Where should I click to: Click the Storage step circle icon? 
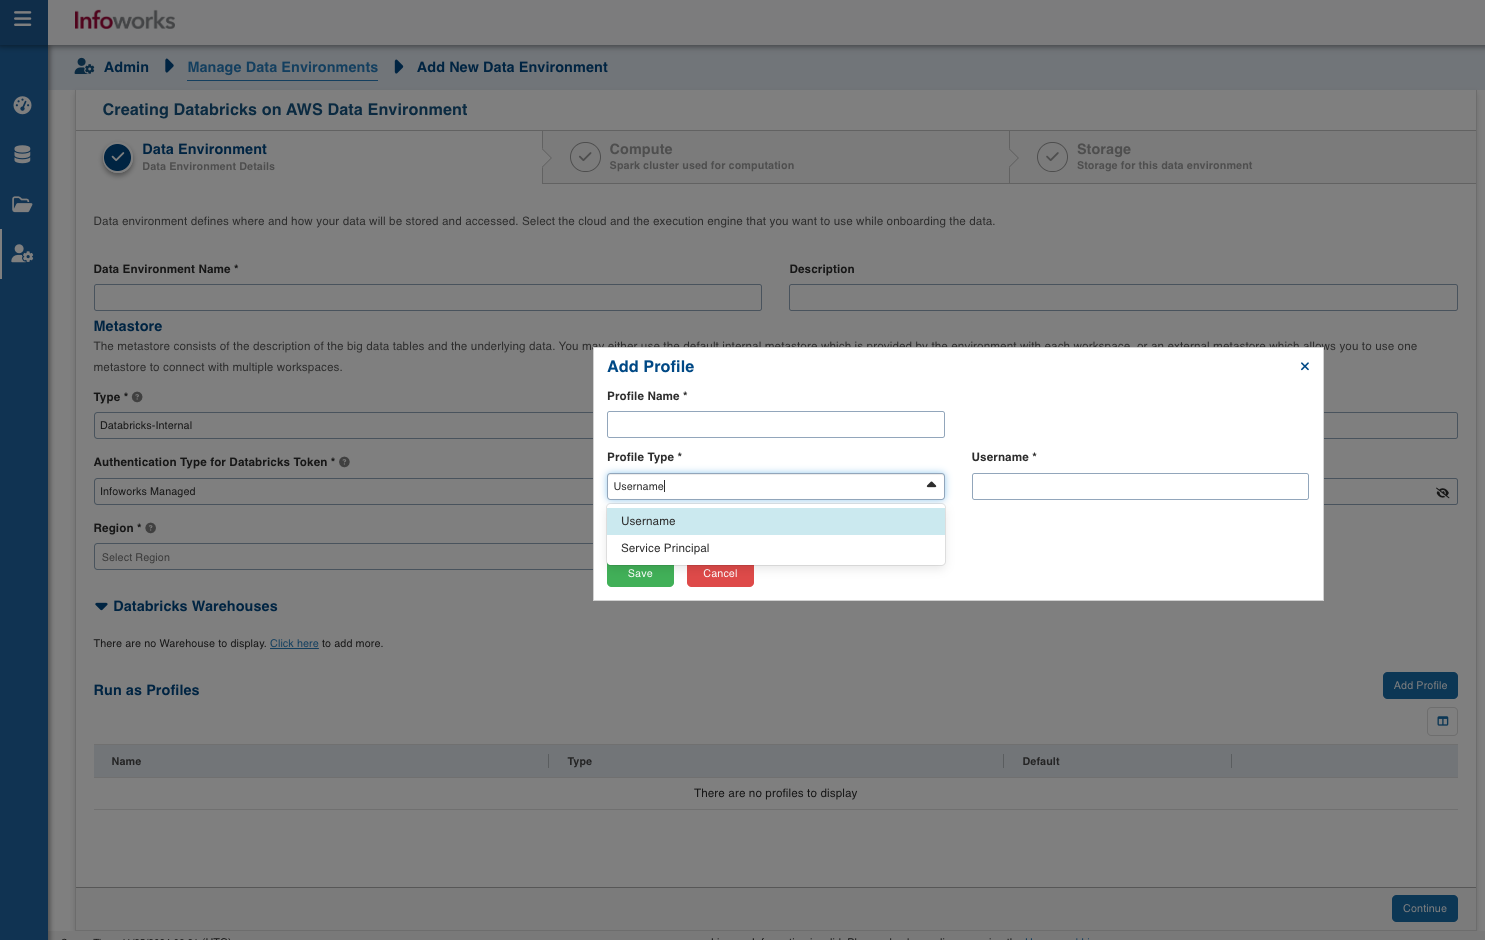click(1052, 157)
